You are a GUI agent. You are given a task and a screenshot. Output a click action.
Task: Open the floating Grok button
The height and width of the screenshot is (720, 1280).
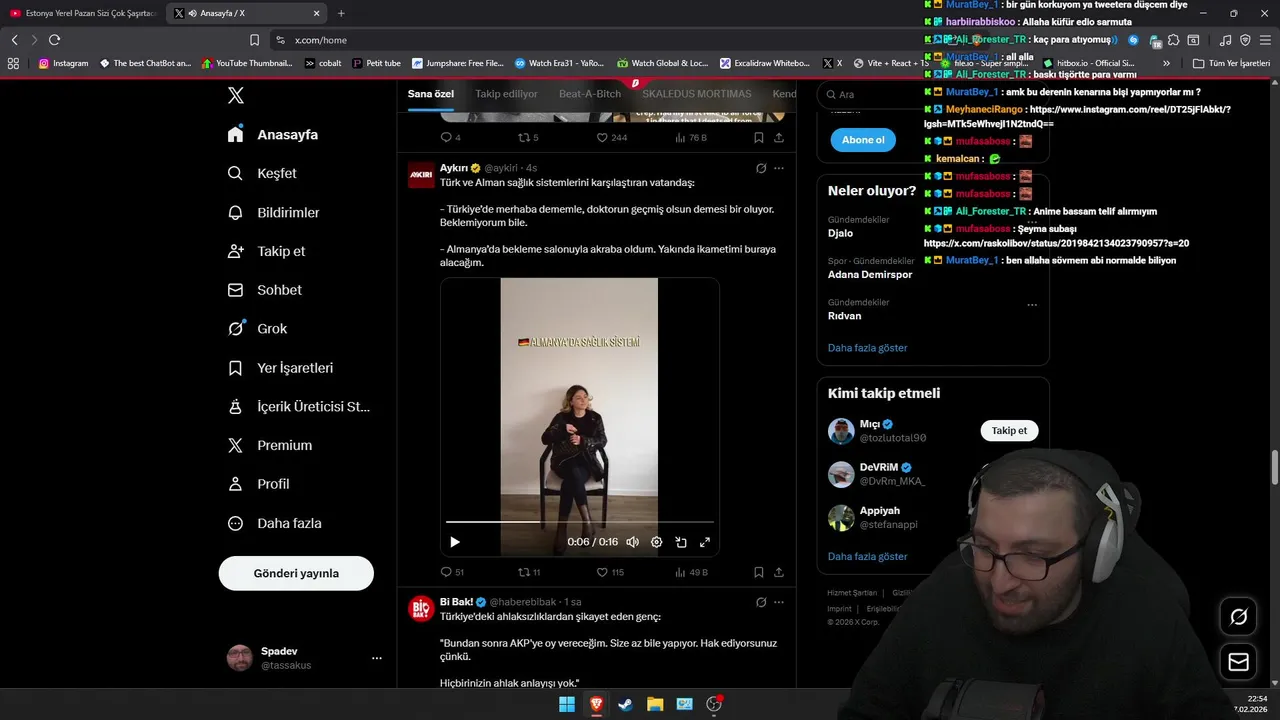click(x=1238, y=617)
